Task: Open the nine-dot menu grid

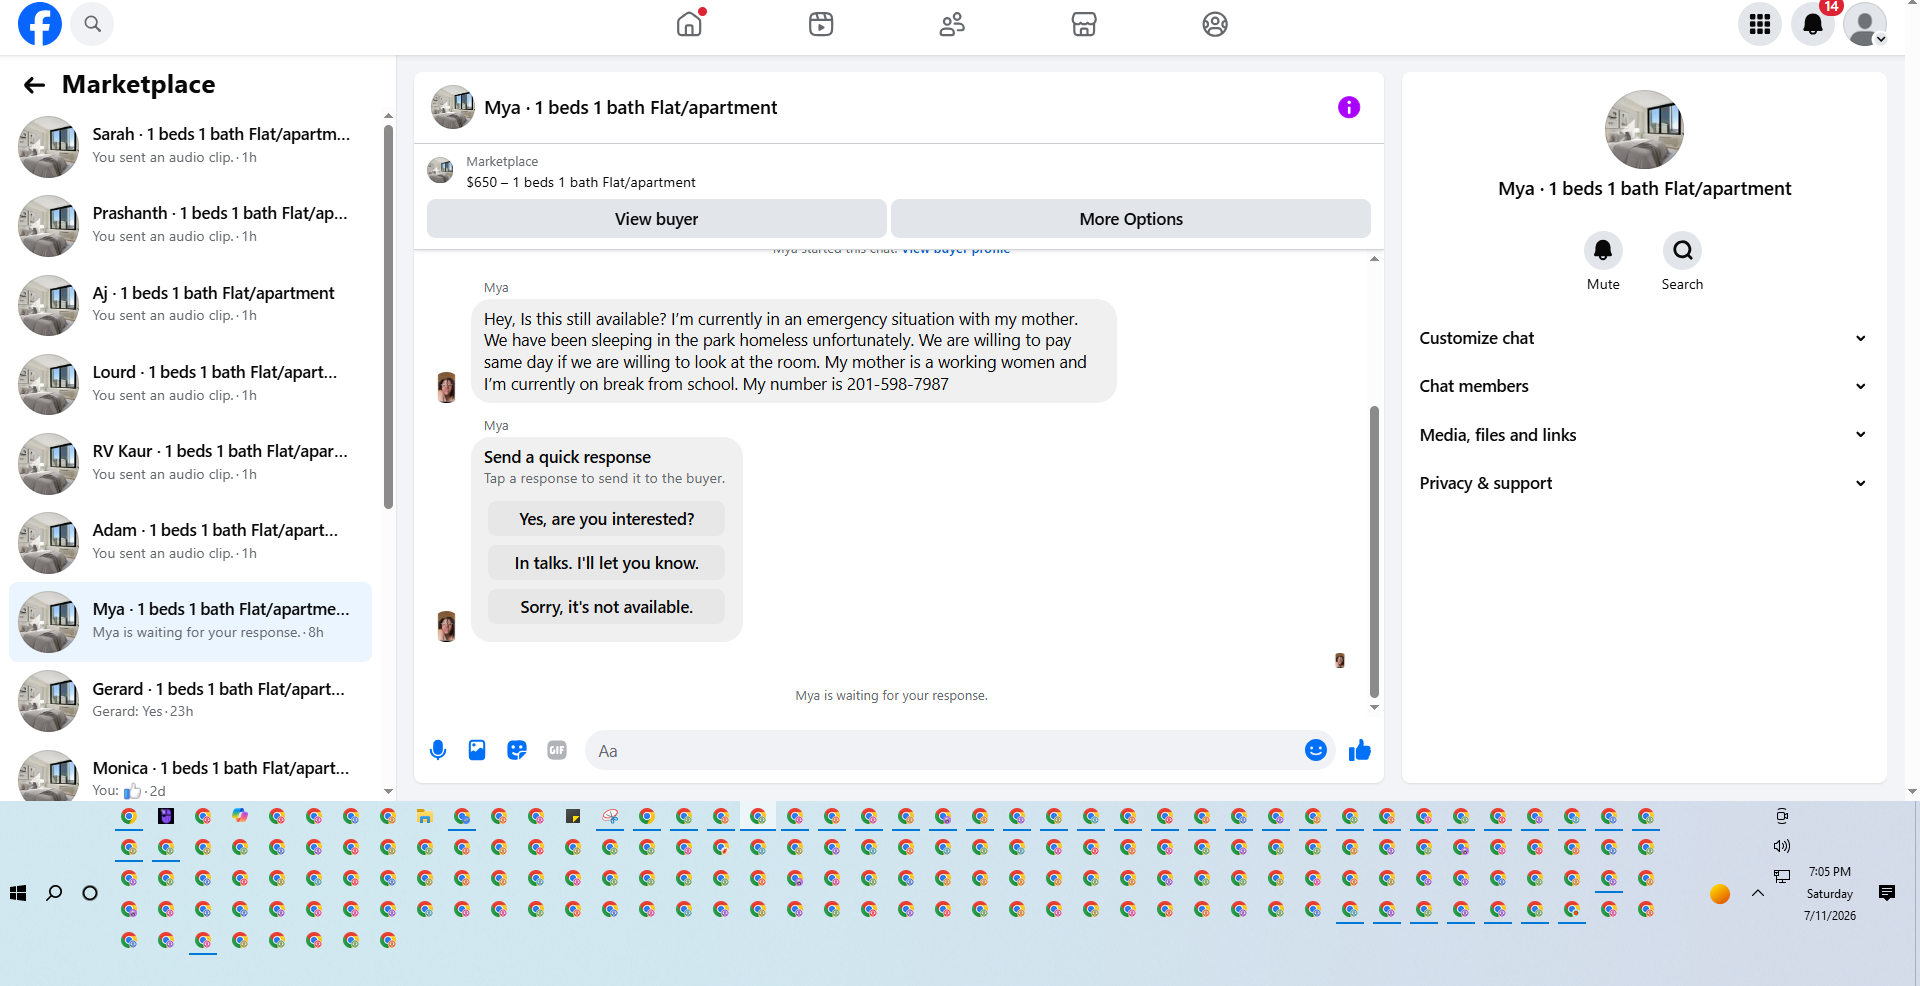Action: 1760,24
